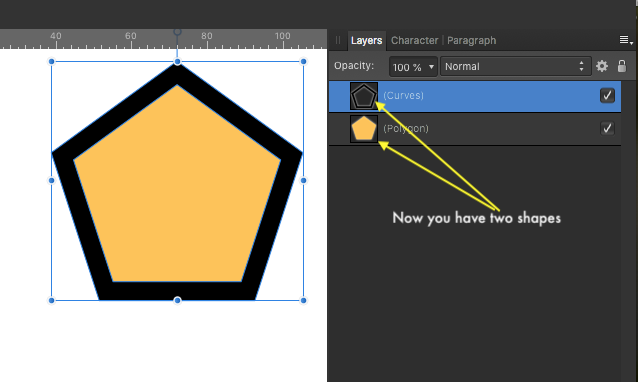
Task: Switch to the Character tab
Action: [x=414, y=40]
